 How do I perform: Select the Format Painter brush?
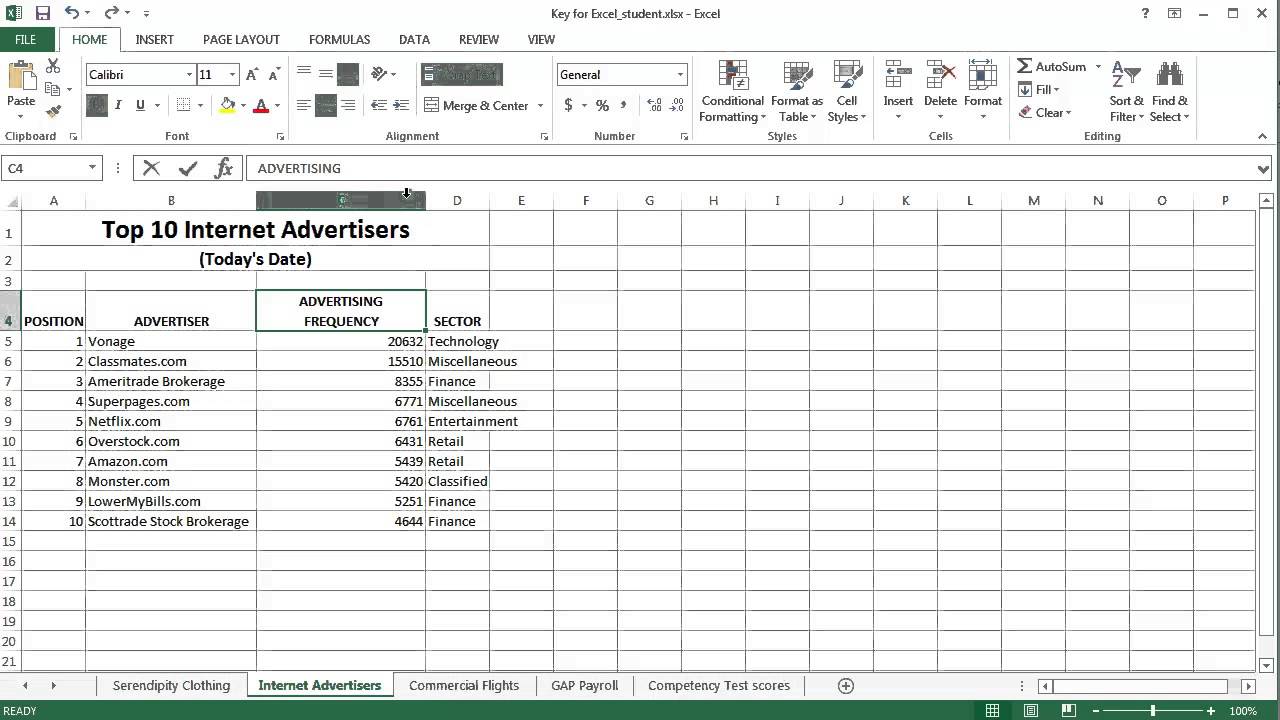[53, 111]
